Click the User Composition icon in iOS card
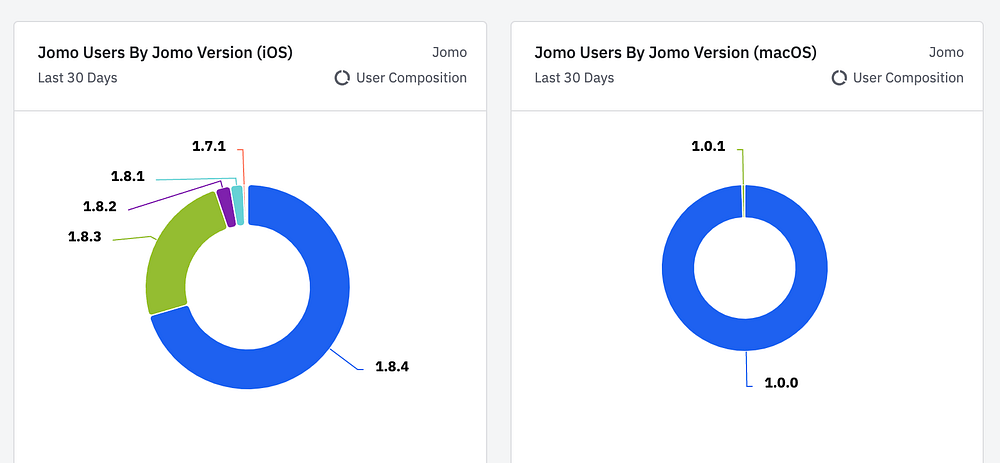 (x=342, y=78)
